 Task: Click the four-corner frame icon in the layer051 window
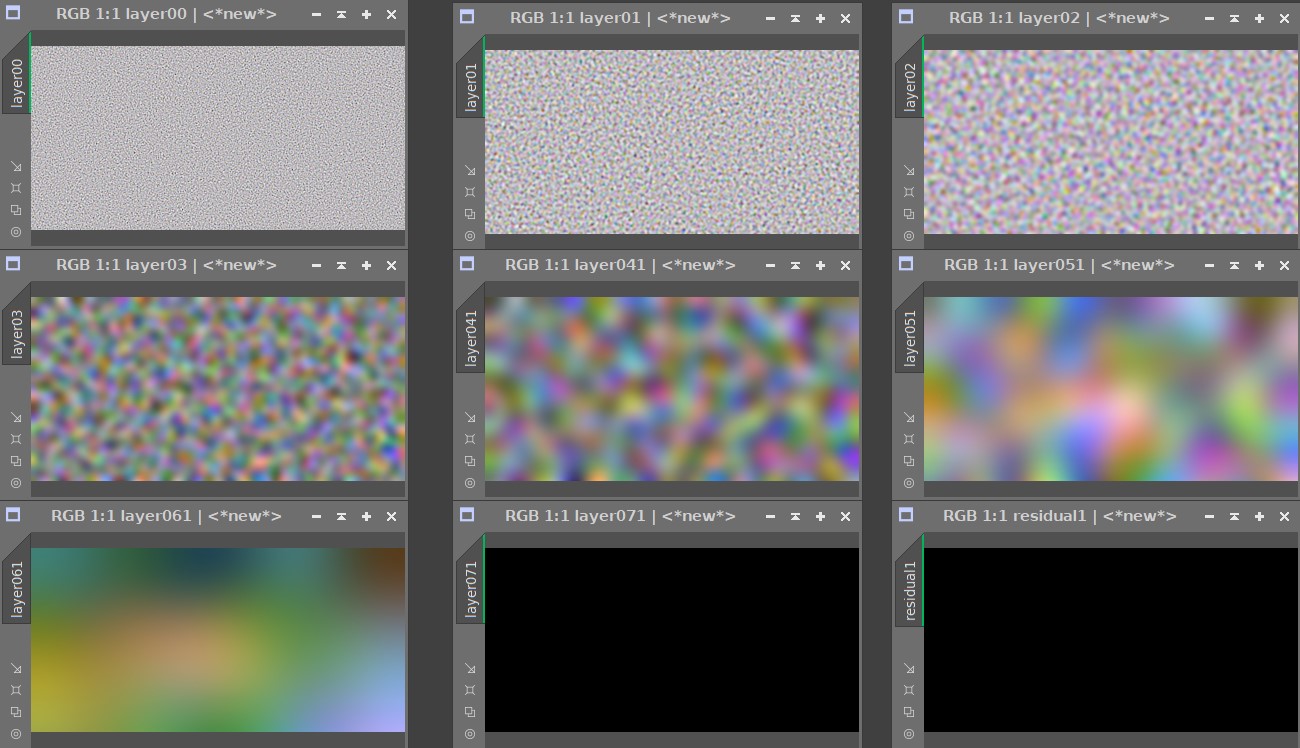click(x=909, y=439)
